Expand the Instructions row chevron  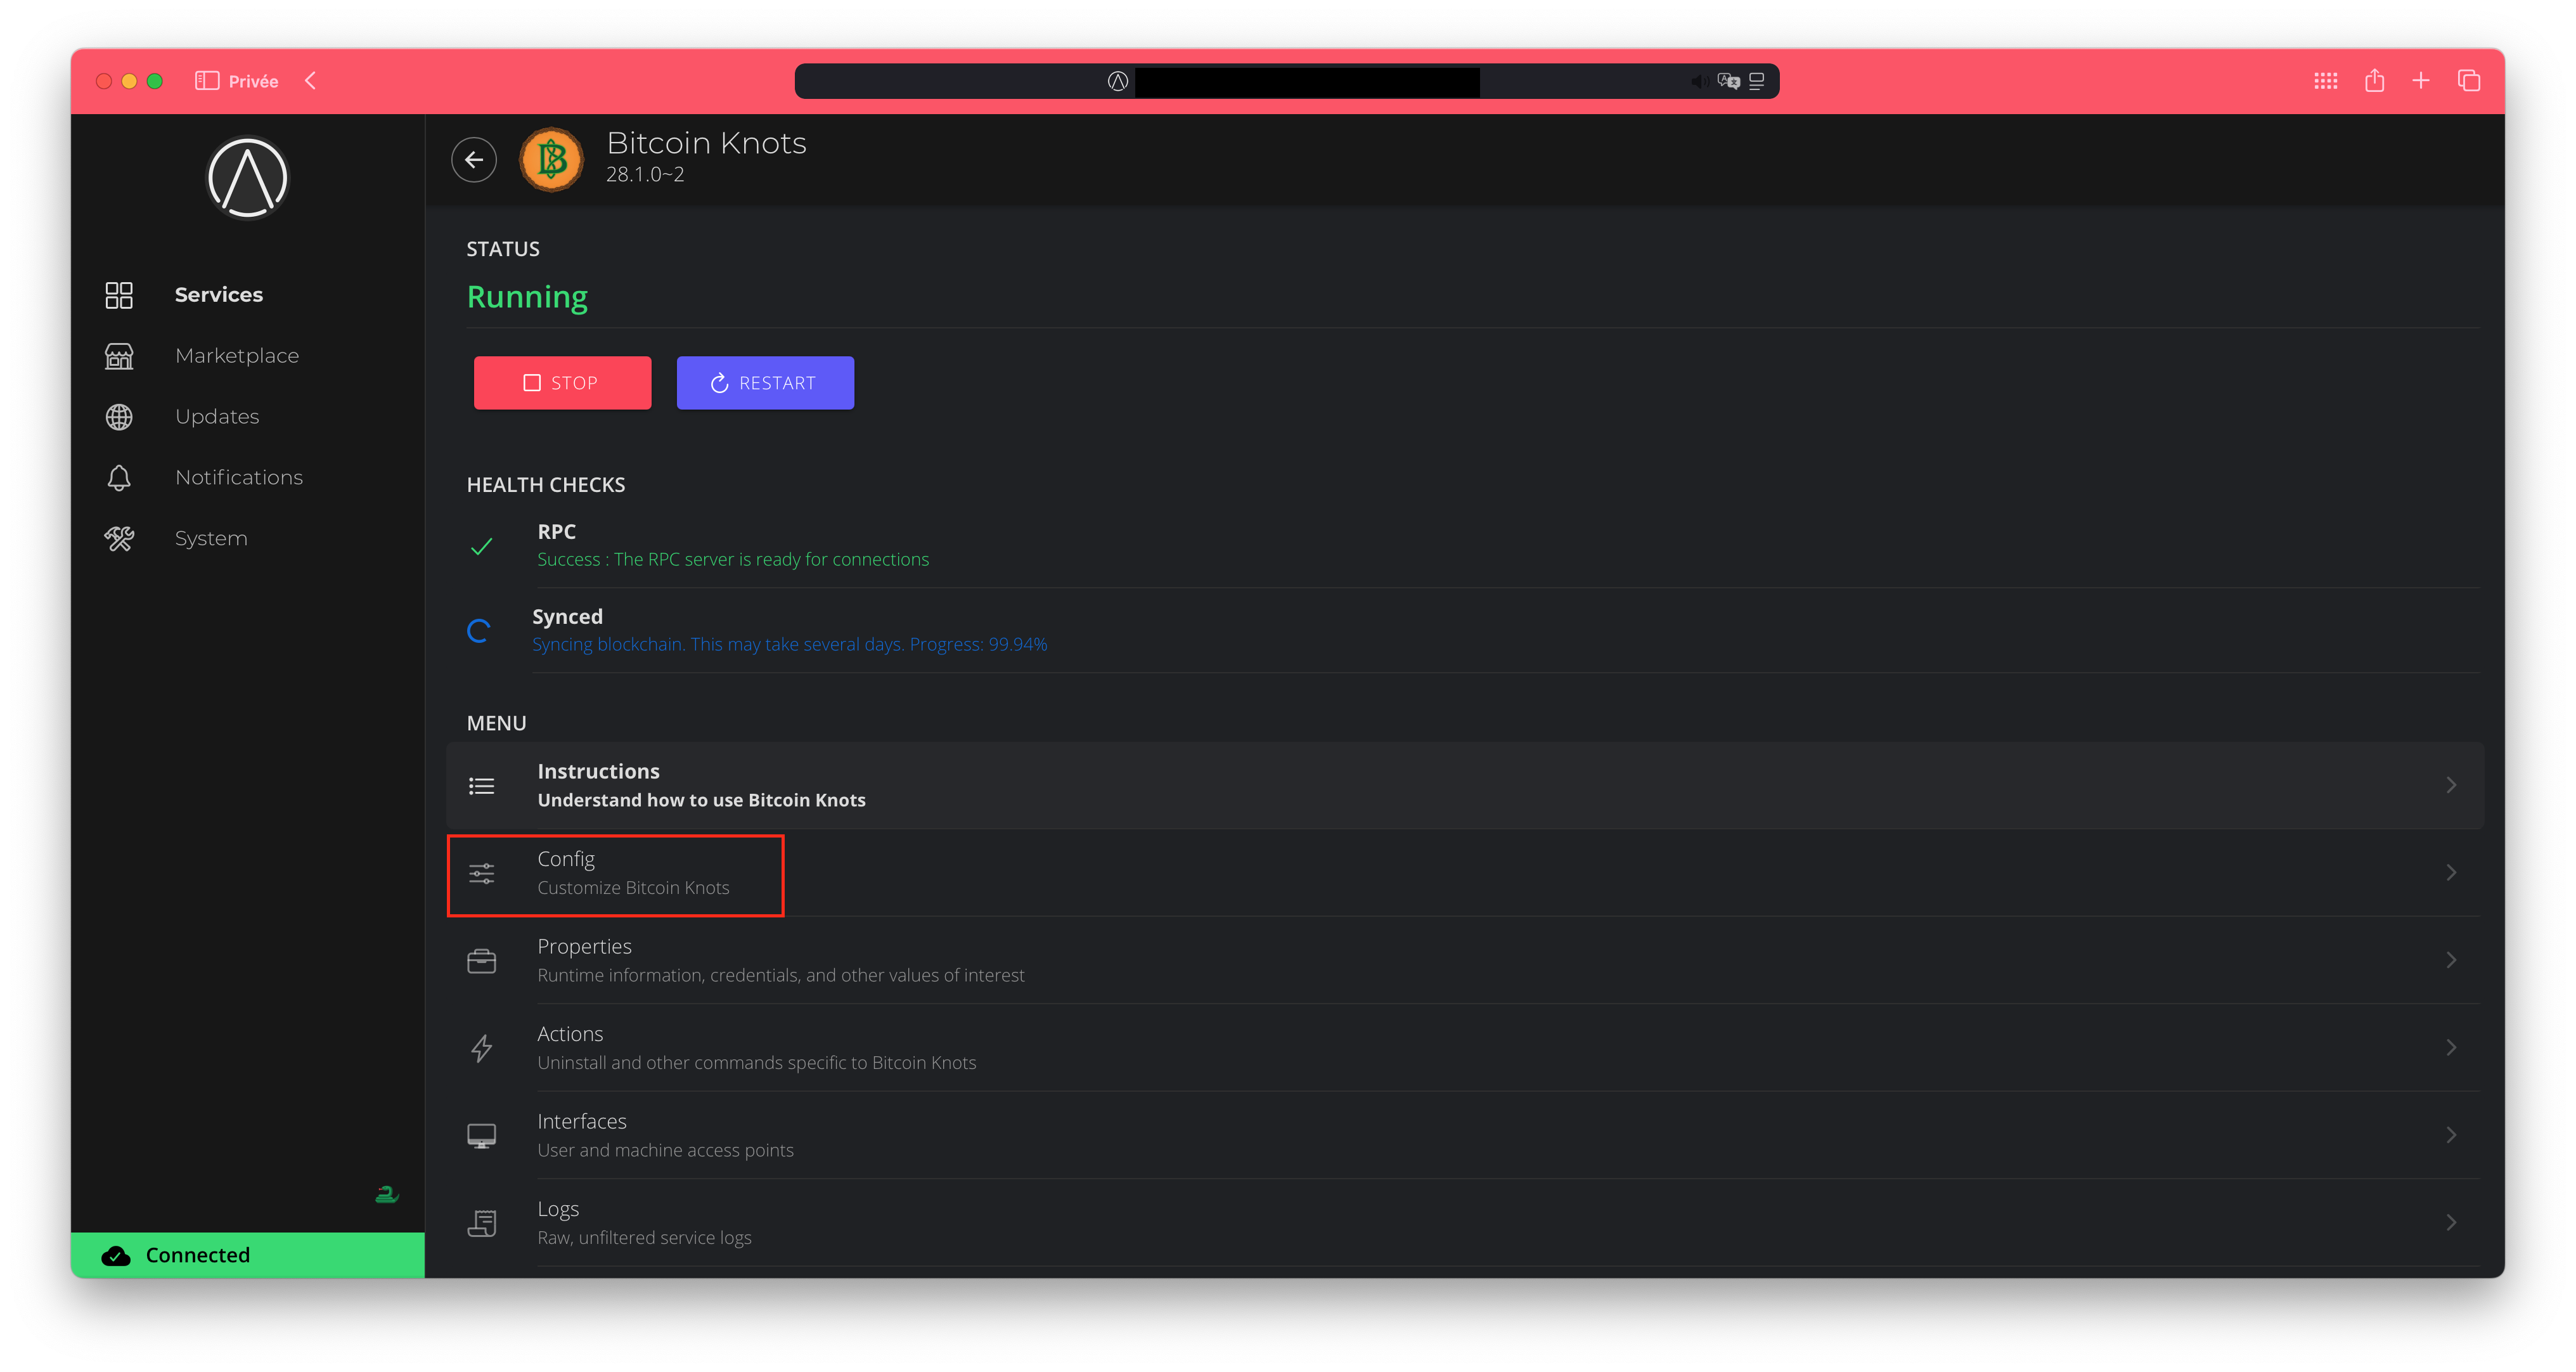(x=2450, y=785)
